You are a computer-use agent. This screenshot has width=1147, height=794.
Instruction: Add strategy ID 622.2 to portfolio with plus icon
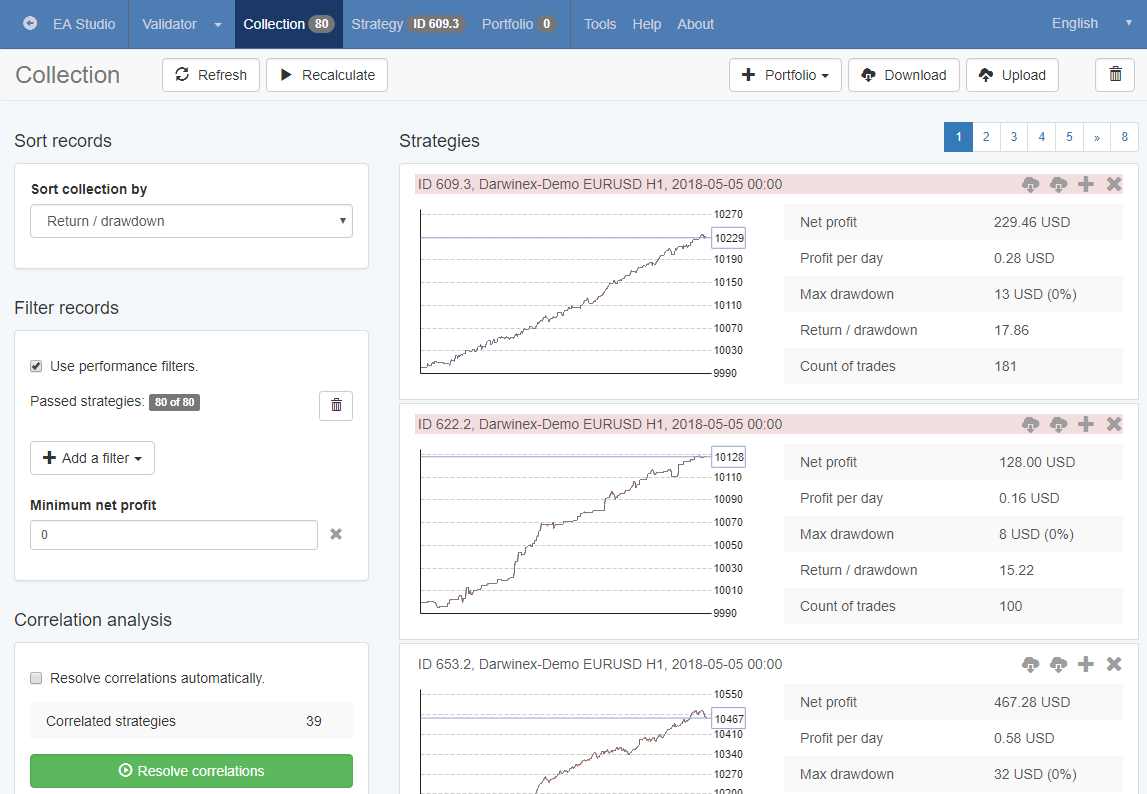click(1086, 424)
